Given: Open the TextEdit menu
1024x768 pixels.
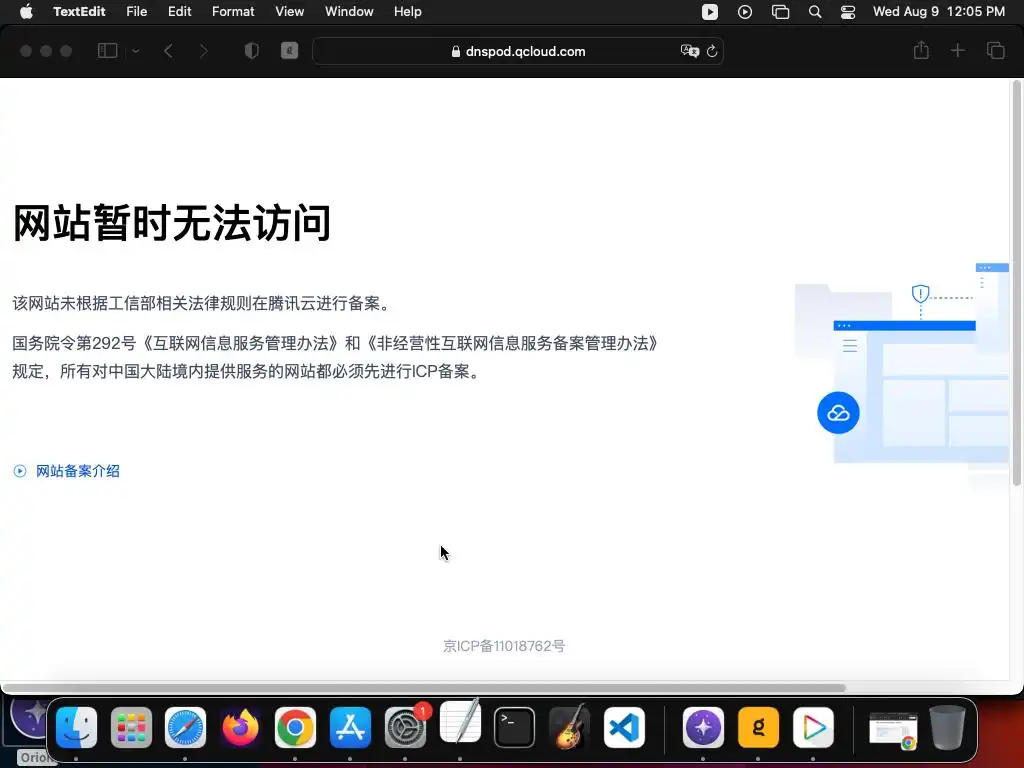Looking at the screenshot, I should tap(79, 11).
